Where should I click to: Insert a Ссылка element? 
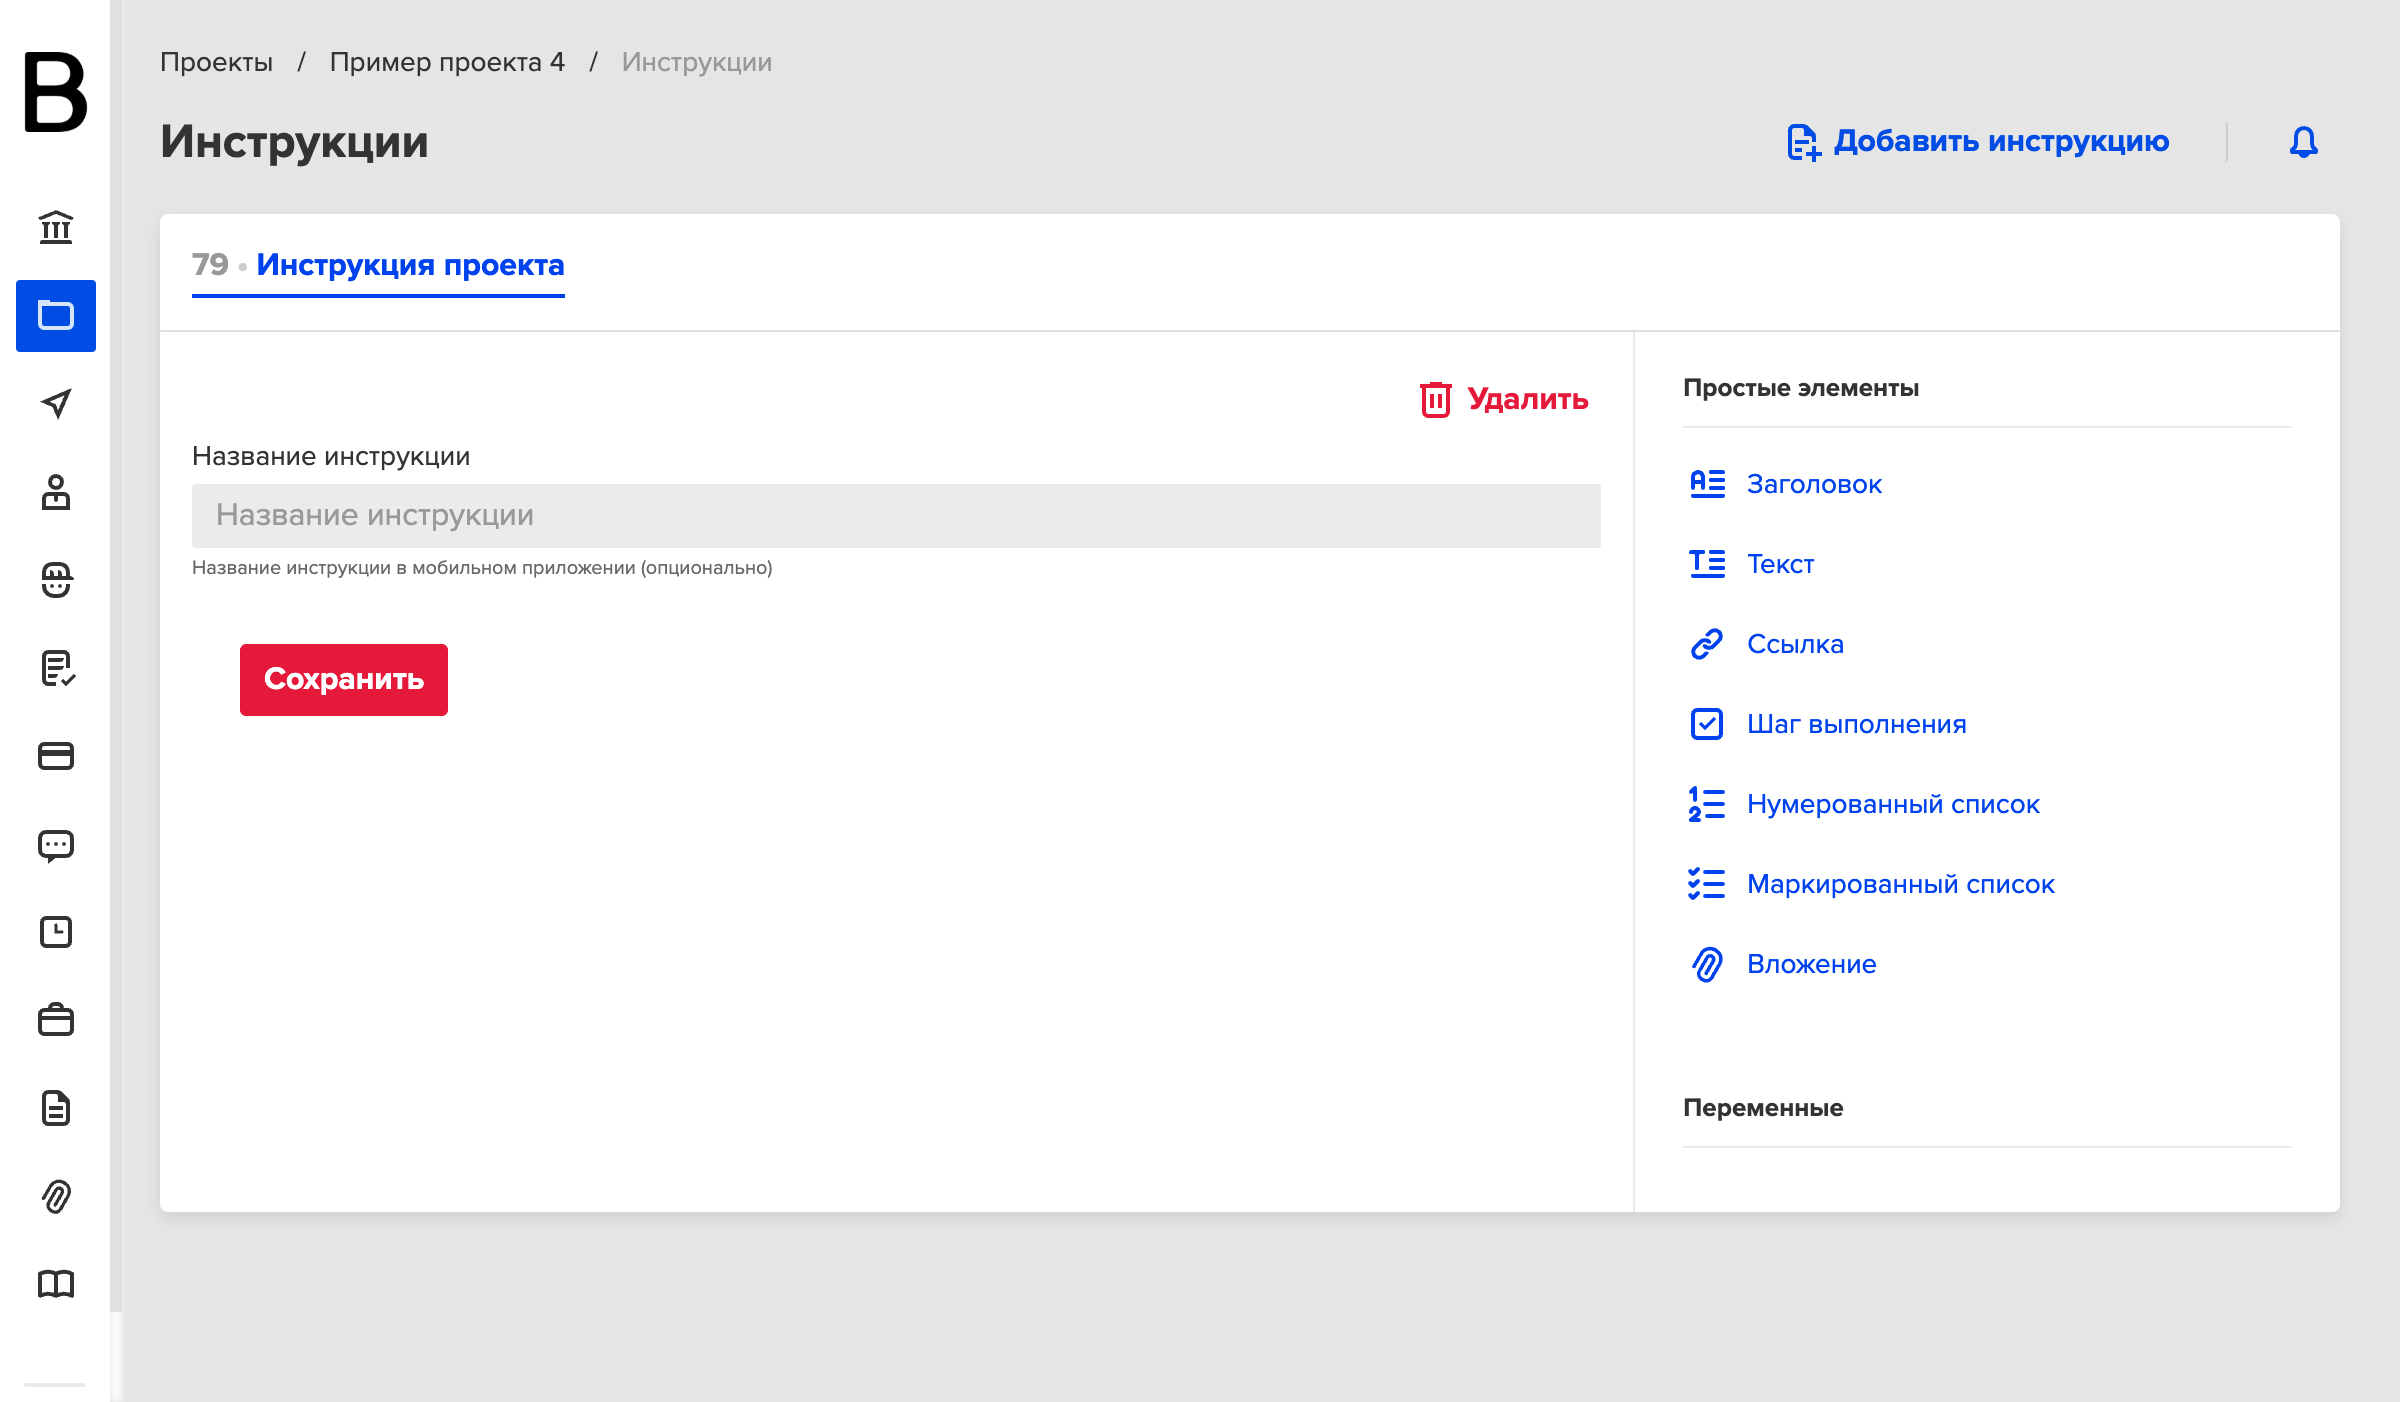pos(1766,644)
